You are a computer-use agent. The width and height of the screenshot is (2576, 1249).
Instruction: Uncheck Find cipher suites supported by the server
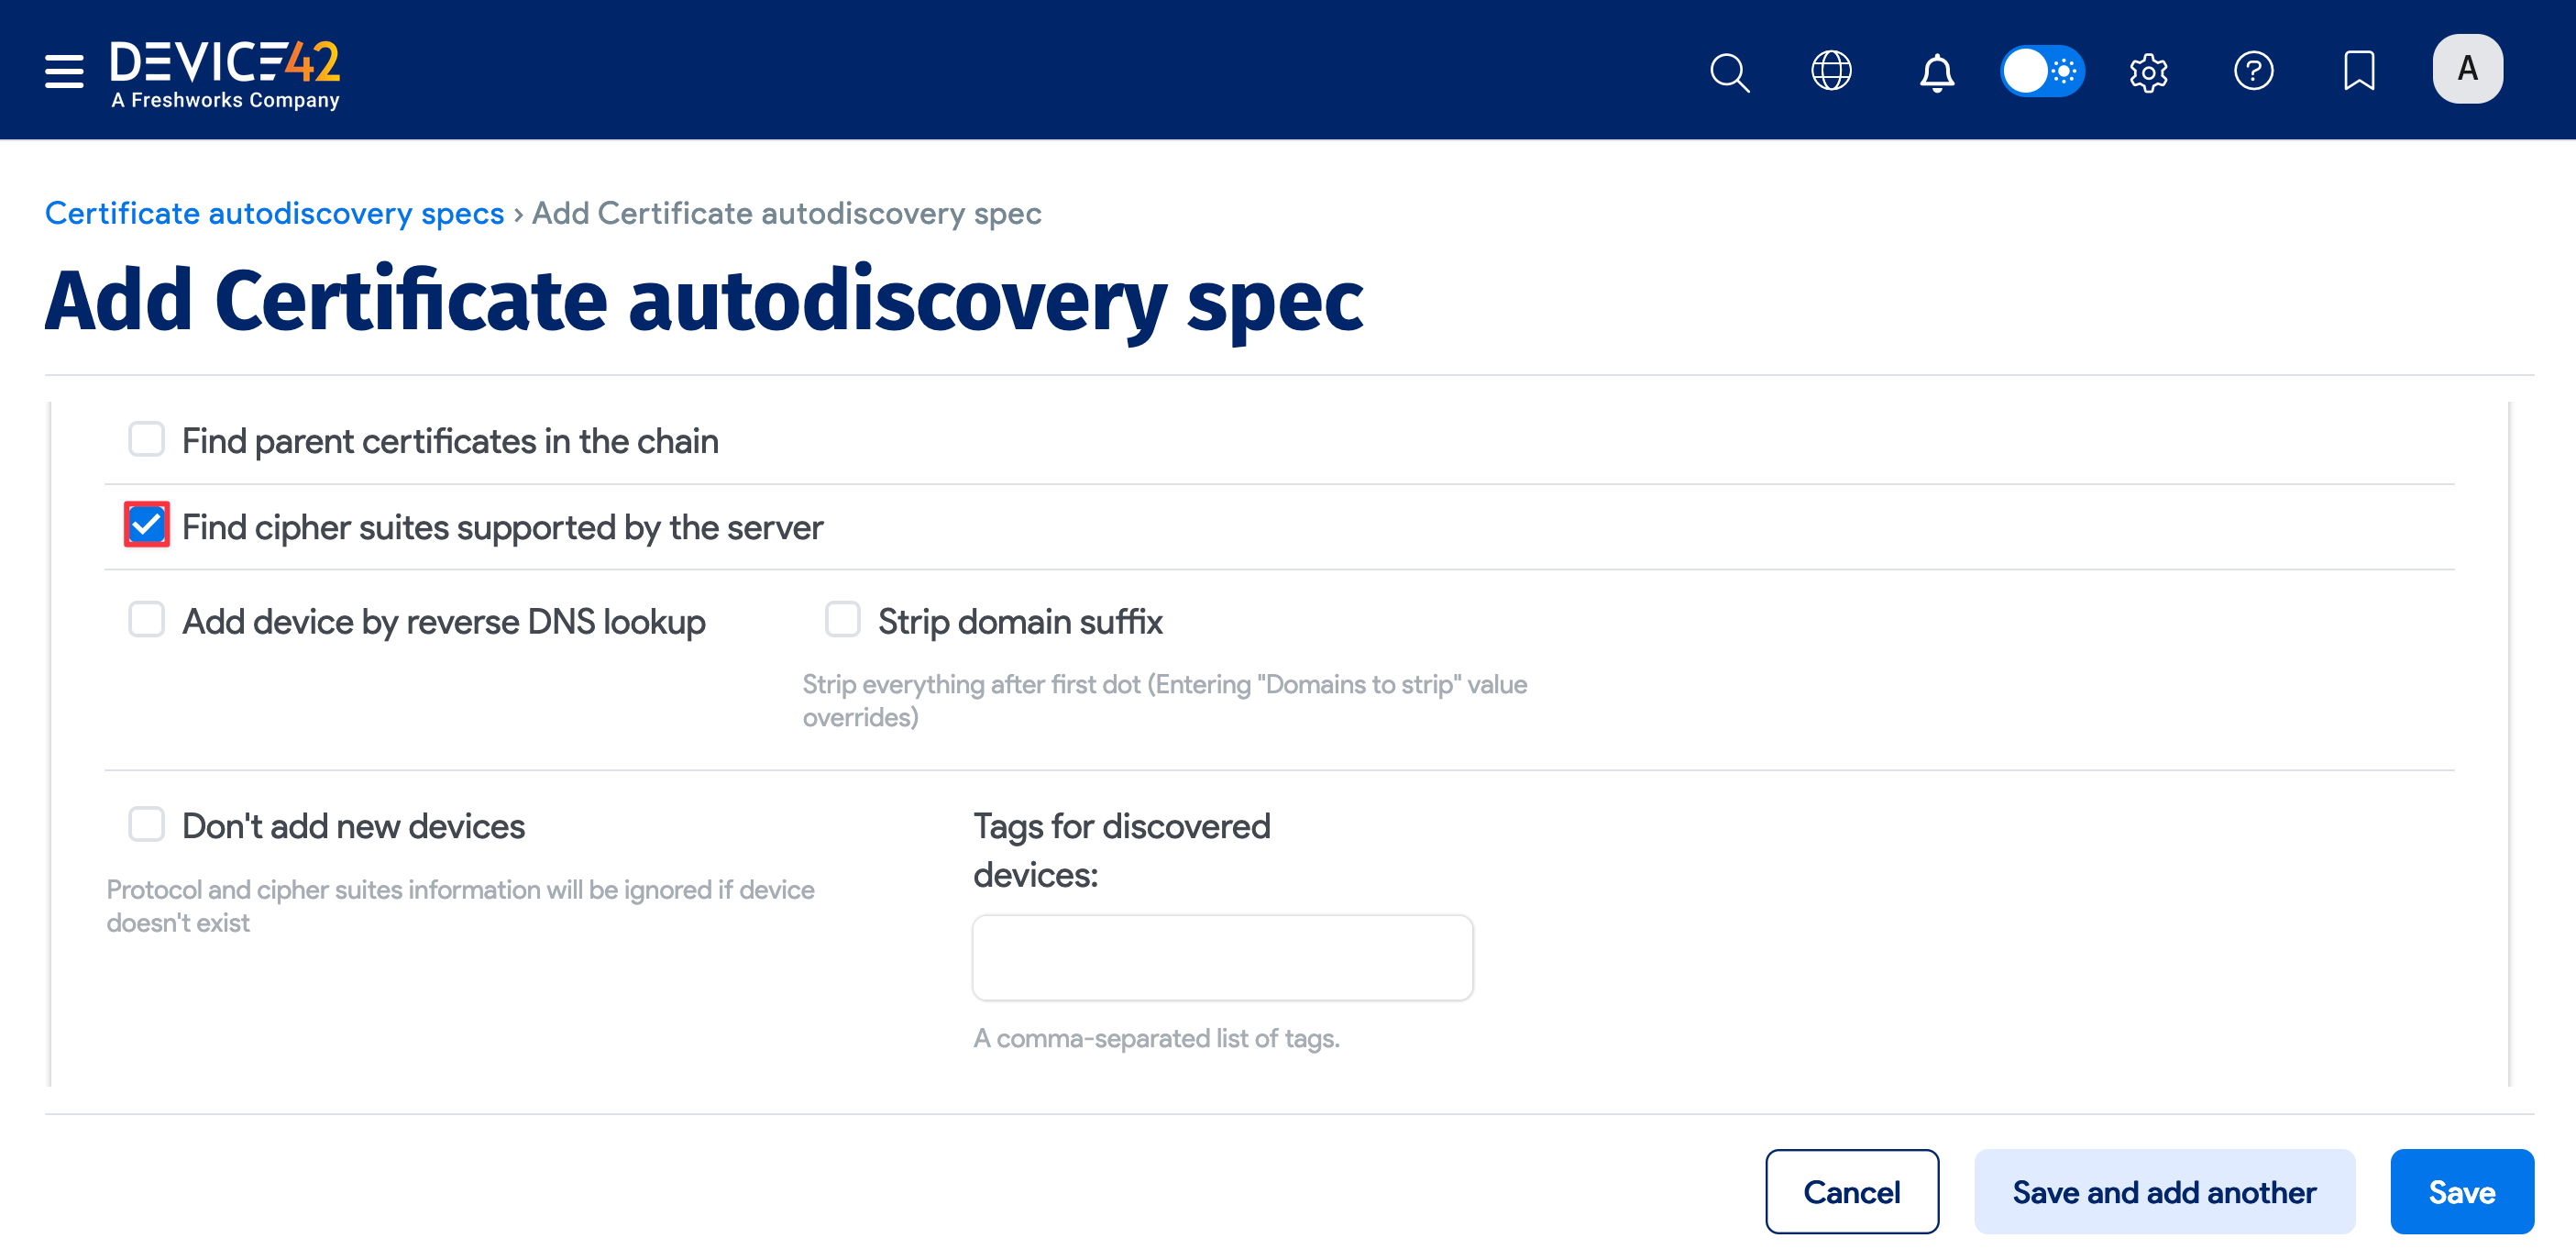[x=146, y=524]
